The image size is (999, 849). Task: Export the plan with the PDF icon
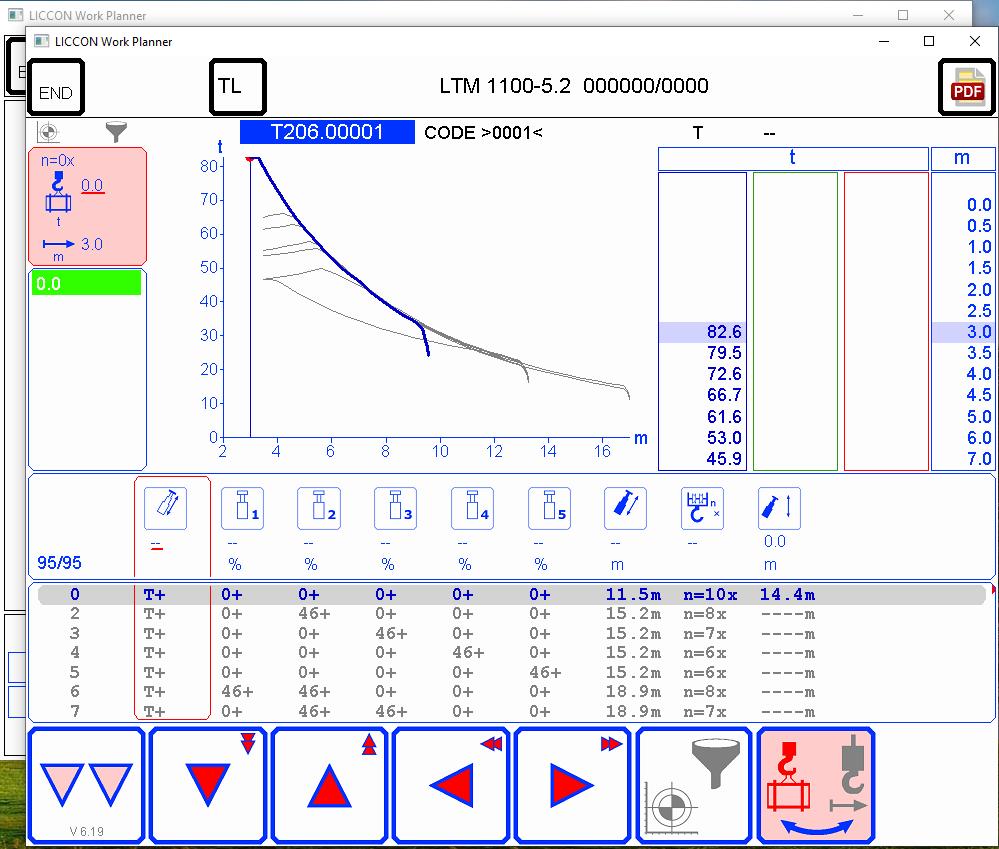click(967, 87)
